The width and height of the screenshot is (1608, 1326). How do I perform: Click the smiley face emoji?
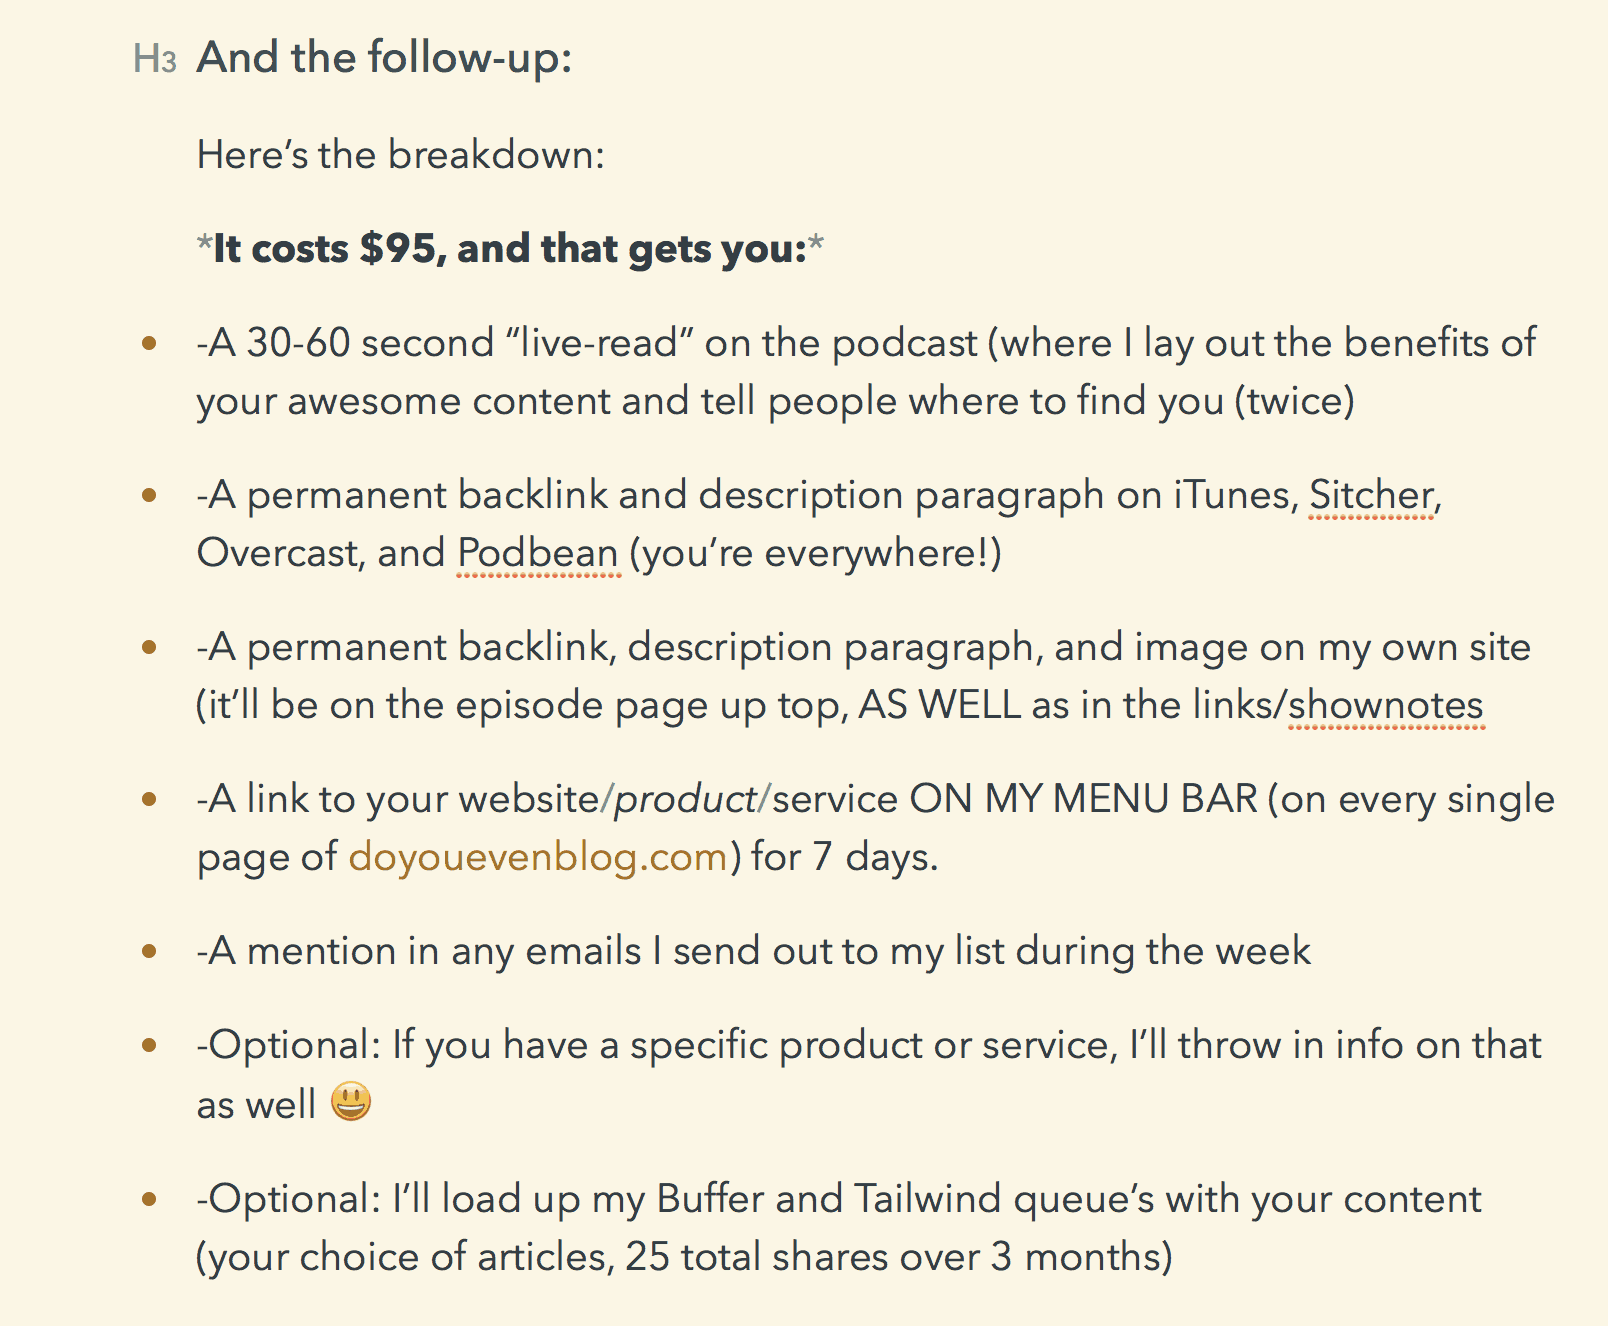[x=351, y=1102]
